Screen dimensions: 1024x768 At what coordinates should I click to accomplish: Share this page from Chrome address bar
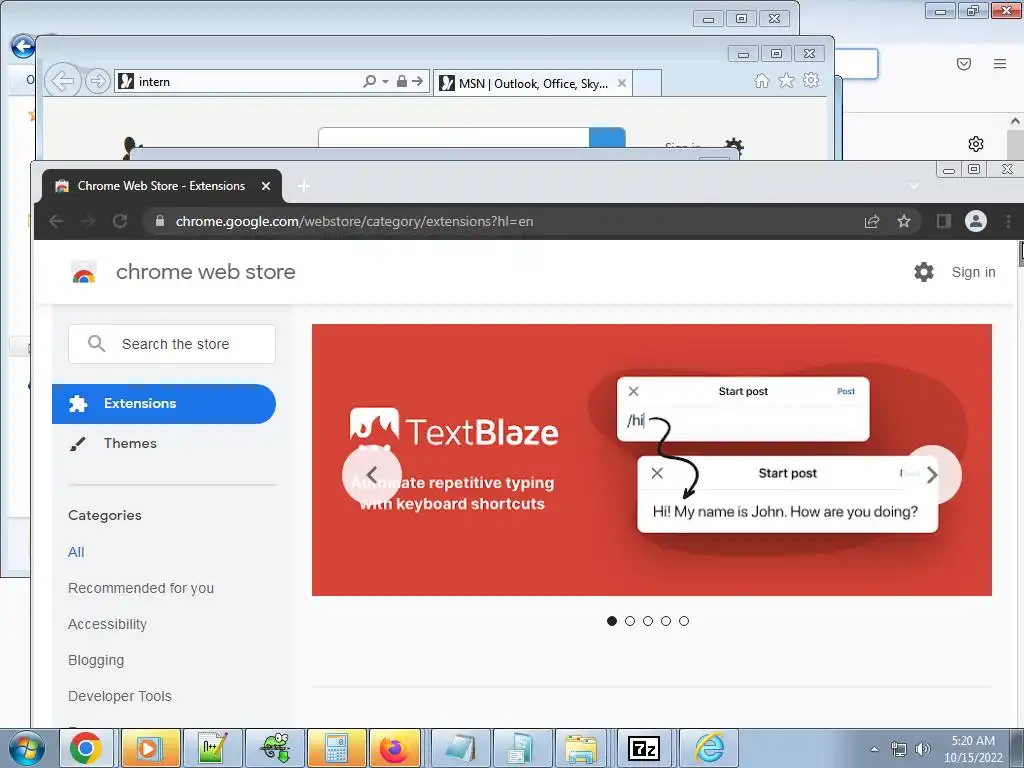coord(872,221)
